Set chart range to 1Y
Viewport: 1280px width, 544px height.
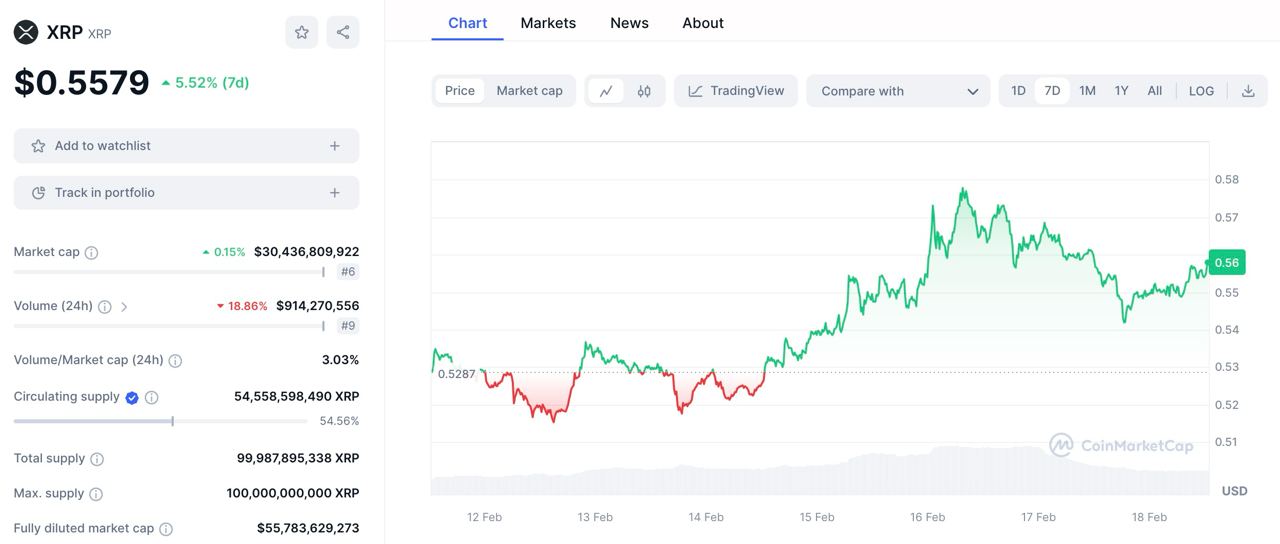point(1121,91)
